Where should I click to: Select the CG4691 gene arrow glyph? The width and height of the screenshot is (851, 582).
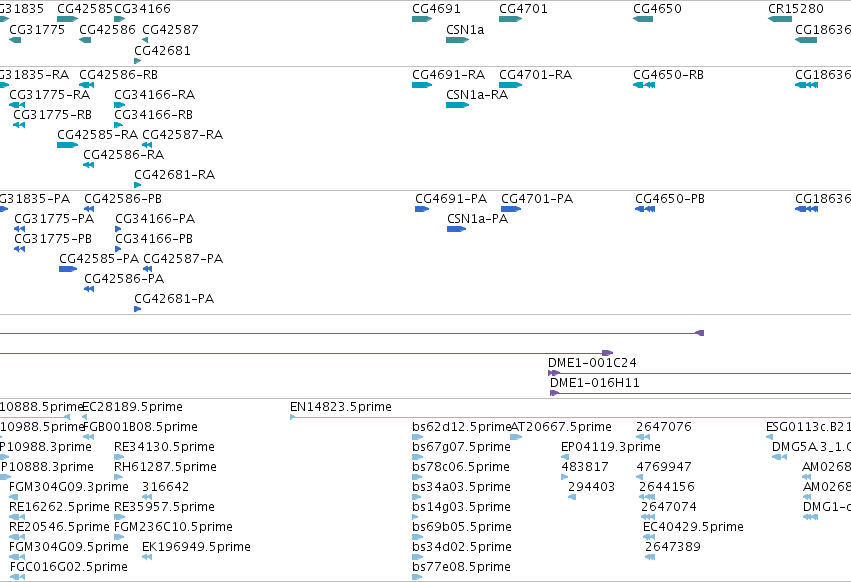coord(422,19)
